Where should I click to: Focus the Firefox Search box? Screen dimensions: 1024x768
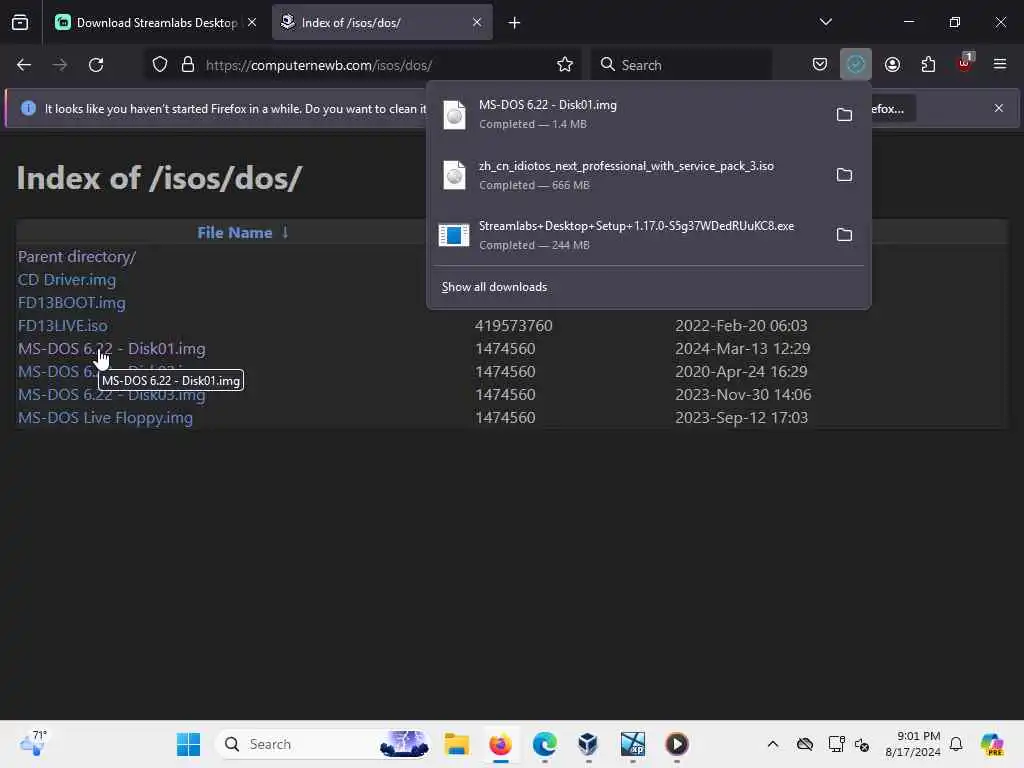coord(681,65)
